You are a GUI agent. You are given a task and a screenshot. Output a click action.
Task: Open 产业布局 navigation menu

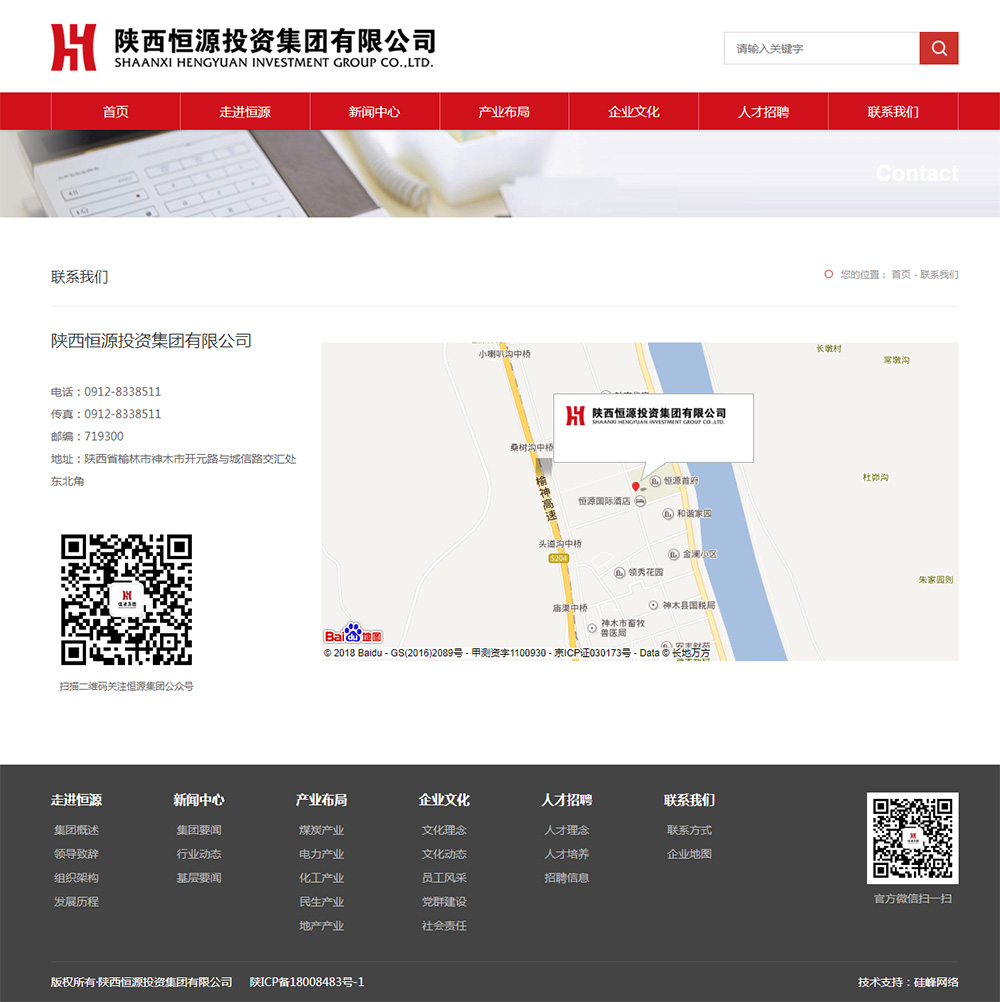(504, 112)
